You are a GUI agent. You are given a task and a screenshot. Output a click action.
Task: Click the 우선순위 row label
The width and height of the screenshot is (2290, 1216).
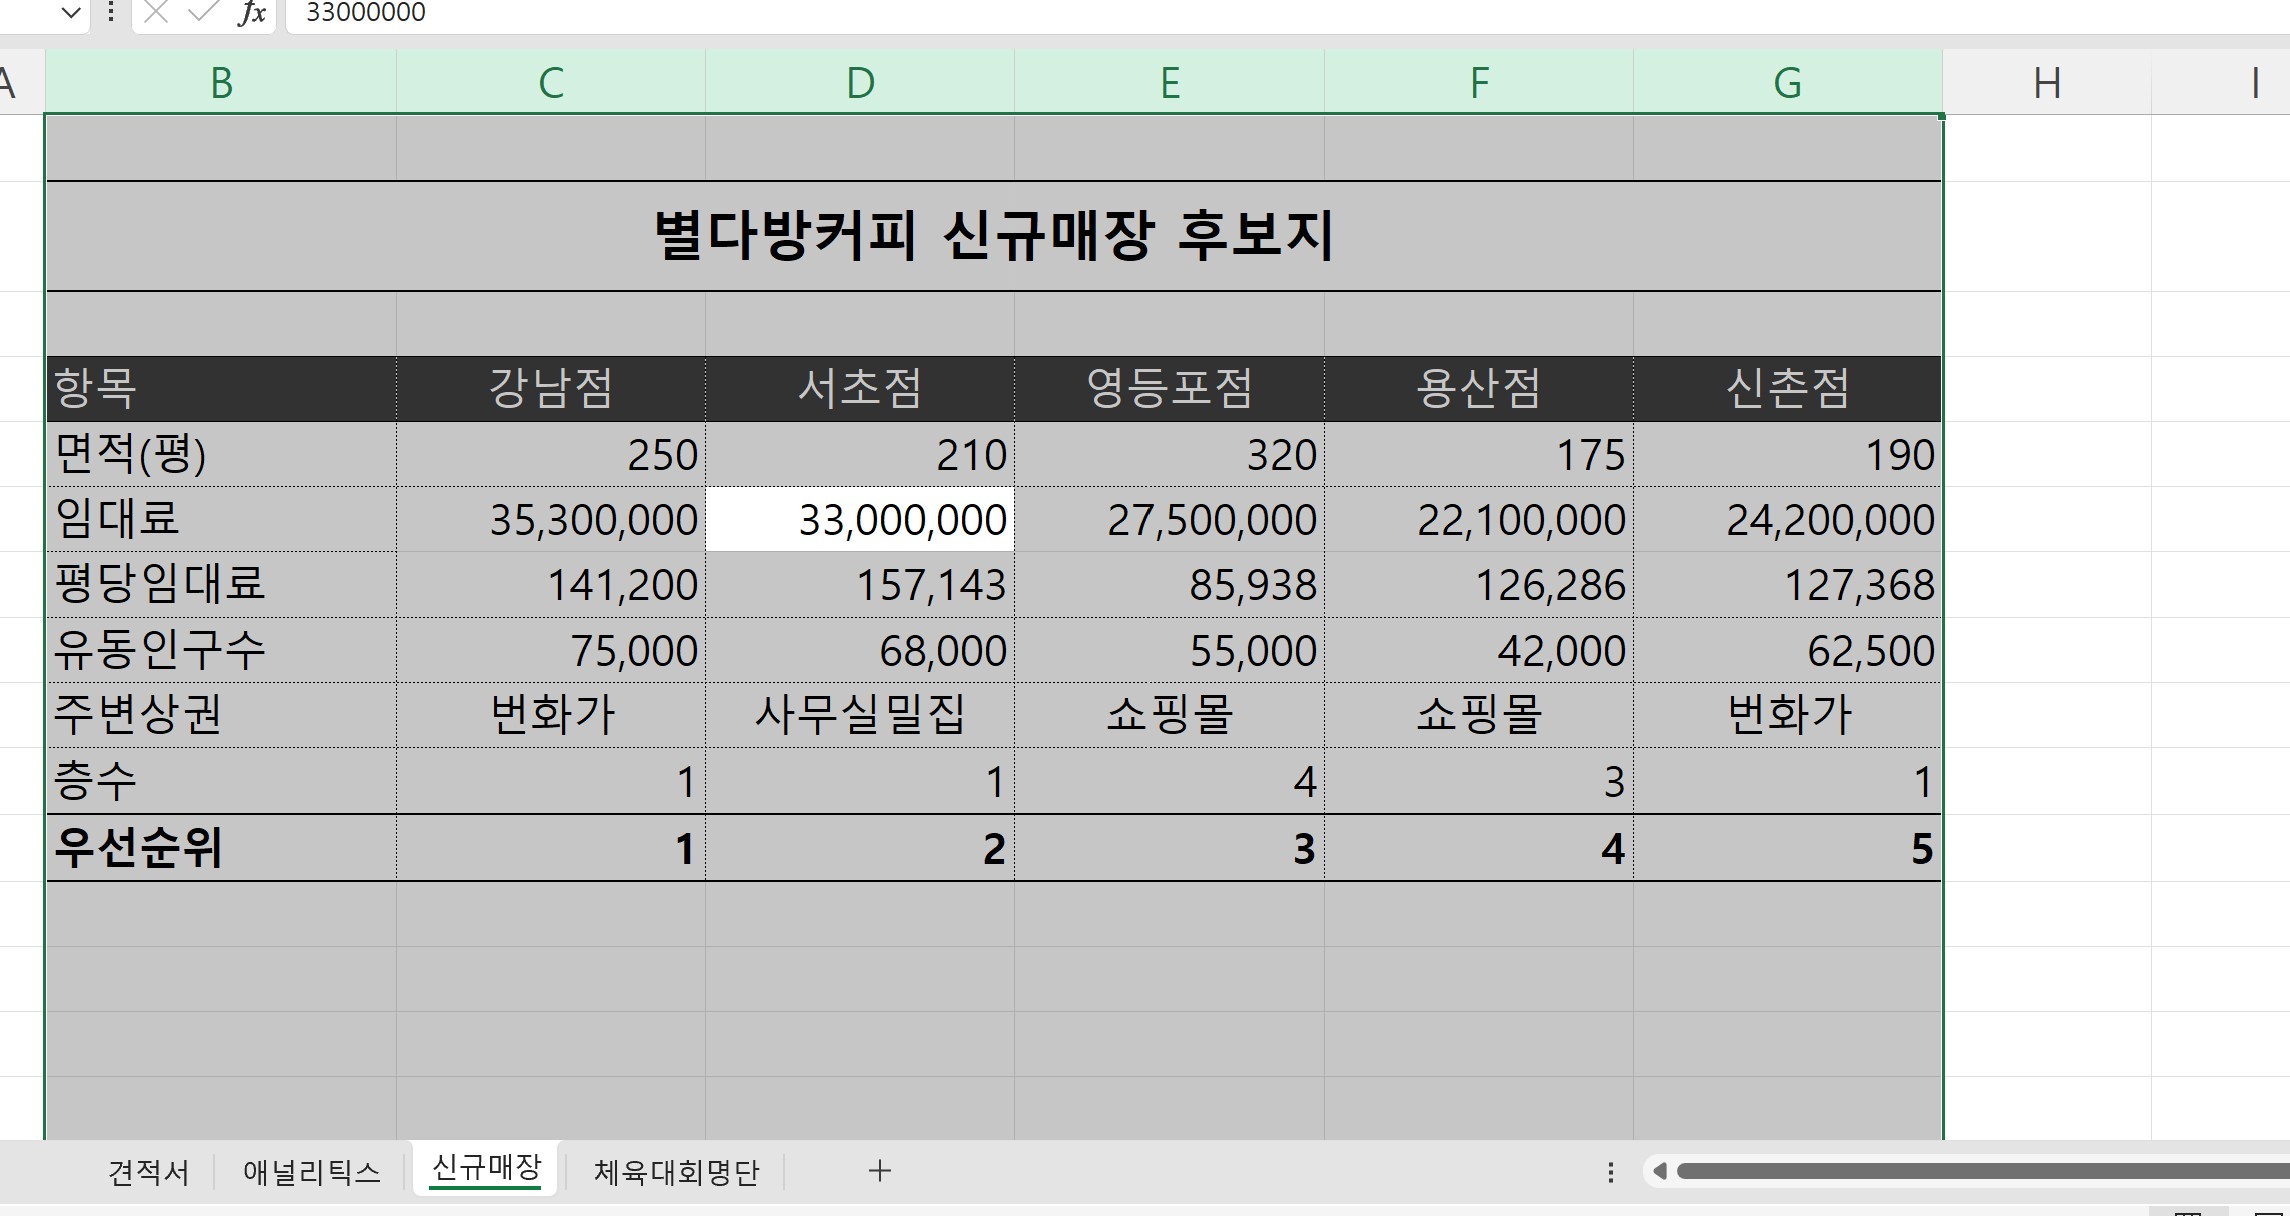[221, 848]
